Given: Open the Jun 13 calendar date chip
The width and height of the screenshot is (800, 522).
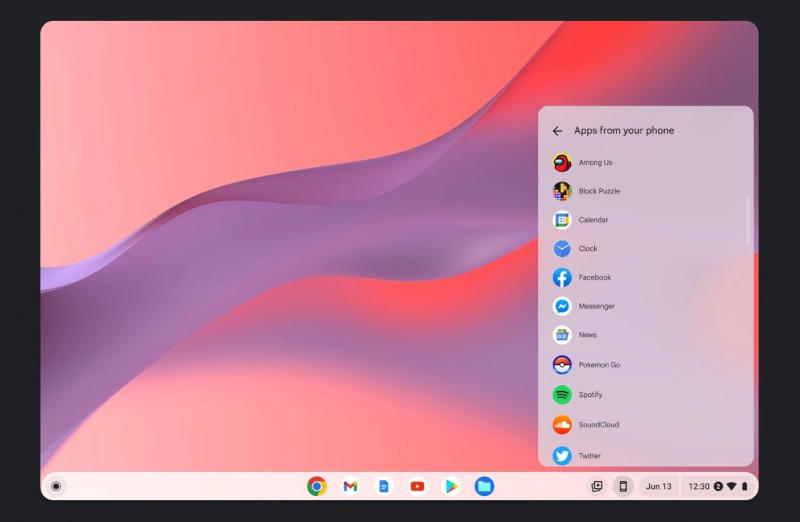Looking at the screenshot, I should pyautogui.click(x=659, y=486).
